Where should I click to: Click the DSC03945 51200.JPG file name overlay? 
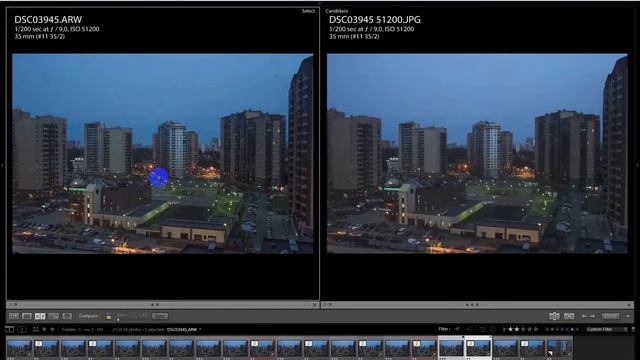pyautogui.click(x=375, y=20)
